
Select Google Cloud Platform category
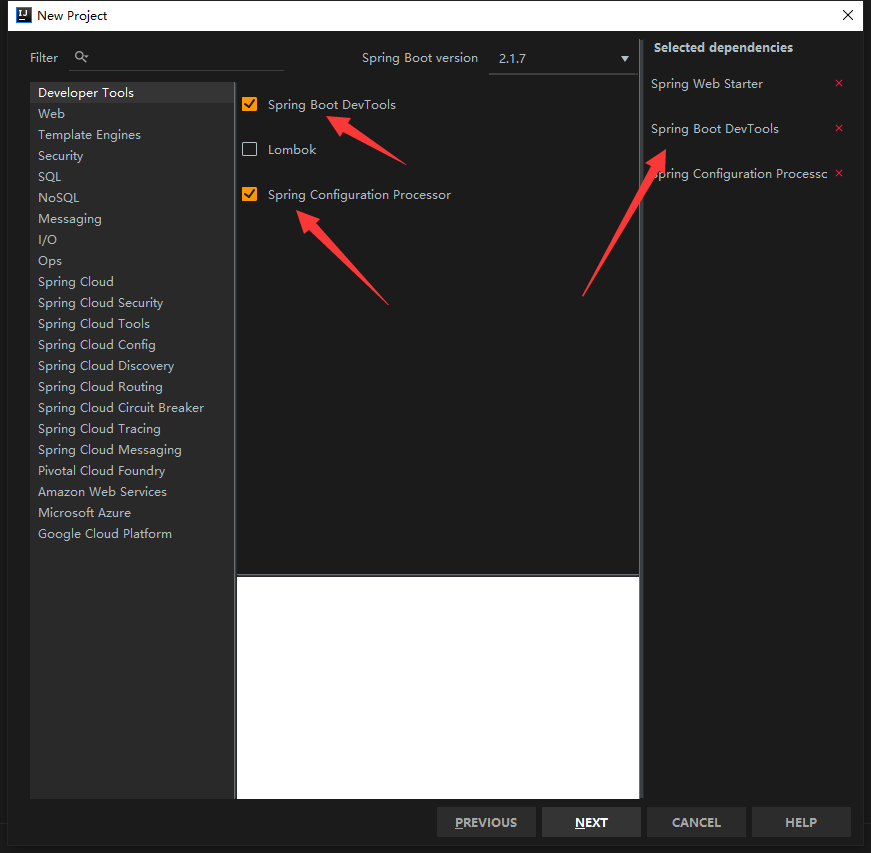[132, 534]
